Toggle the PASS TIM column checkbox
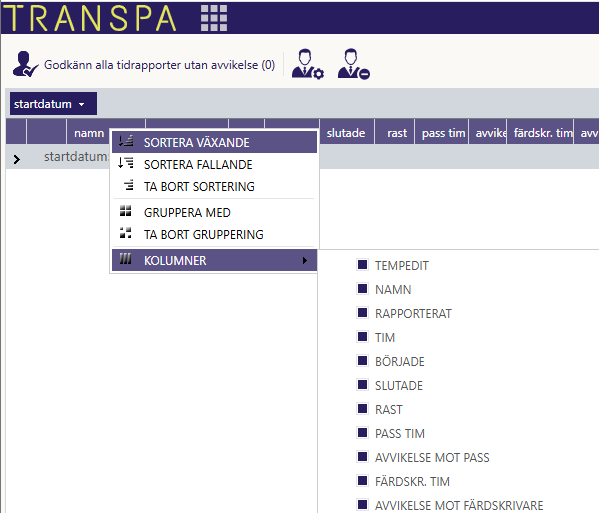Viewport: 599px width, 513px height. click(x=362, y=432)
